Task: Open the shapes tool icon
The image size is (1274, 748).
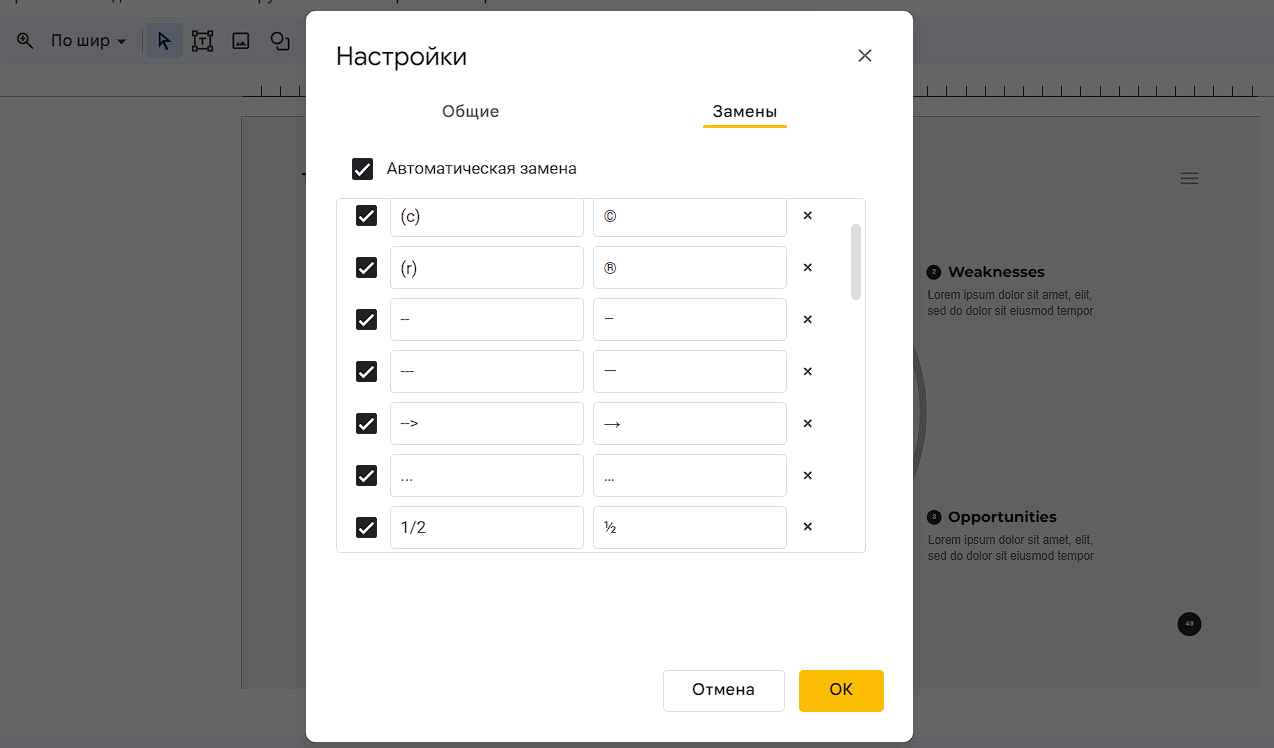Action: tap(280, 41)
